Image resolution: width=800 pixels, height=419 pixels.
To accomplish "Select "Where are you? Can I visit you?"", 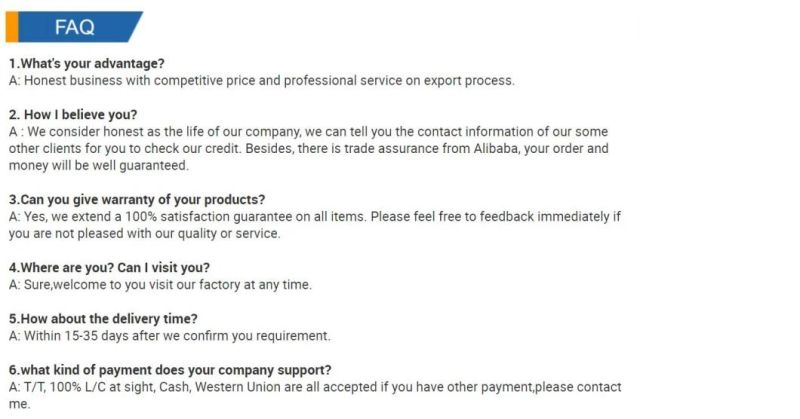I will 109,268.
